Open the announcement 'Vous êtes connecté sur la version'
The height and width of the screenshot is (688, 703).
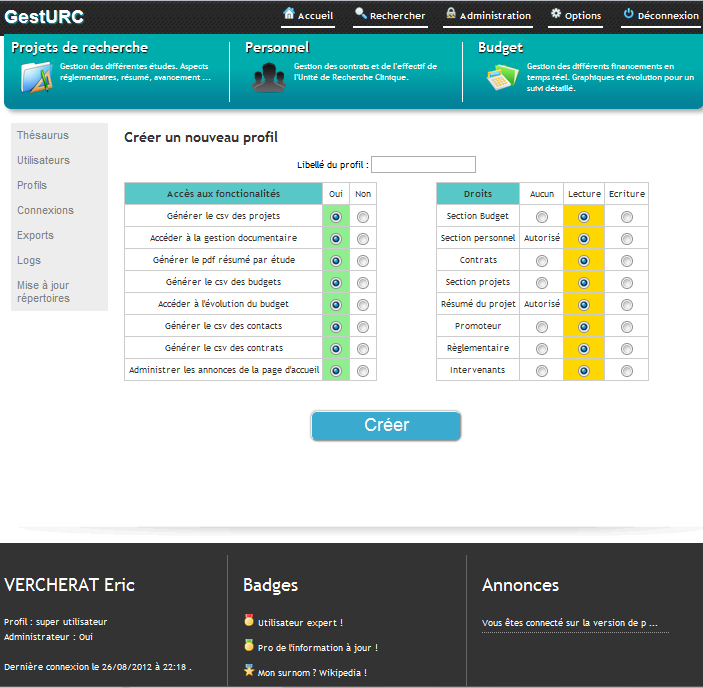pos(569,623)
